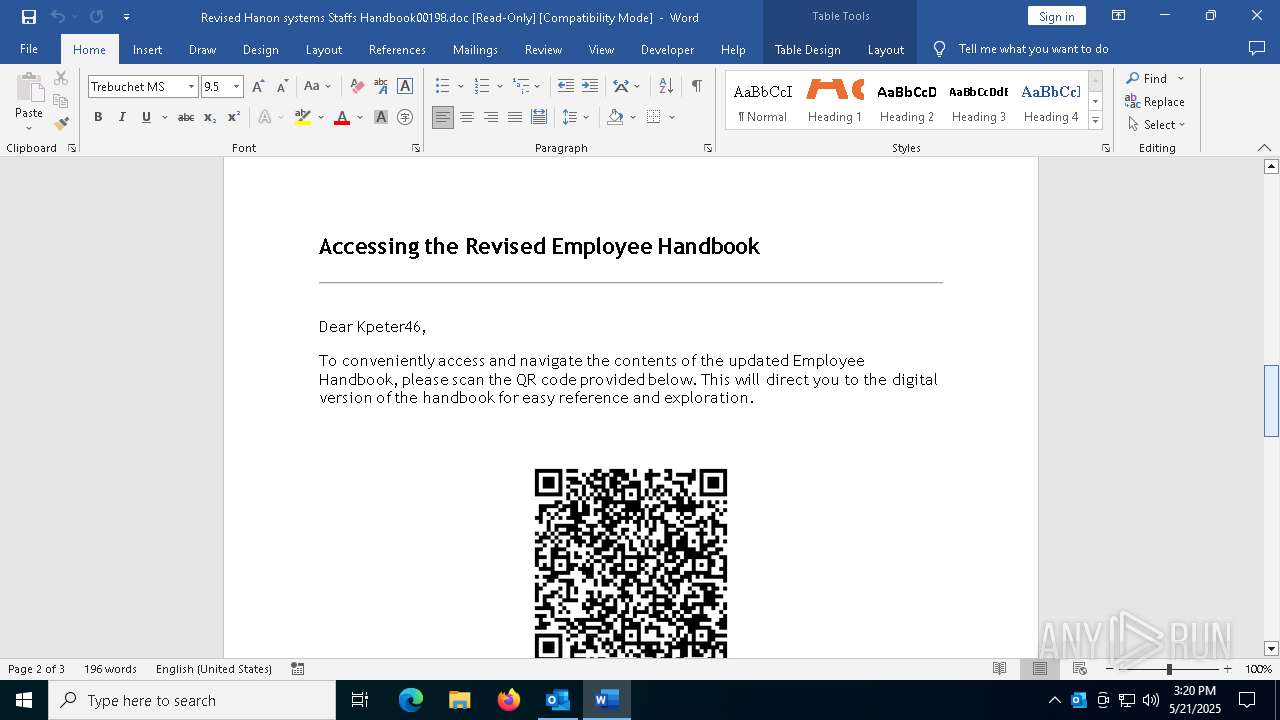Open the Font dialog launcher
This screenshot has width=1280, height=720.
(416, 148)
